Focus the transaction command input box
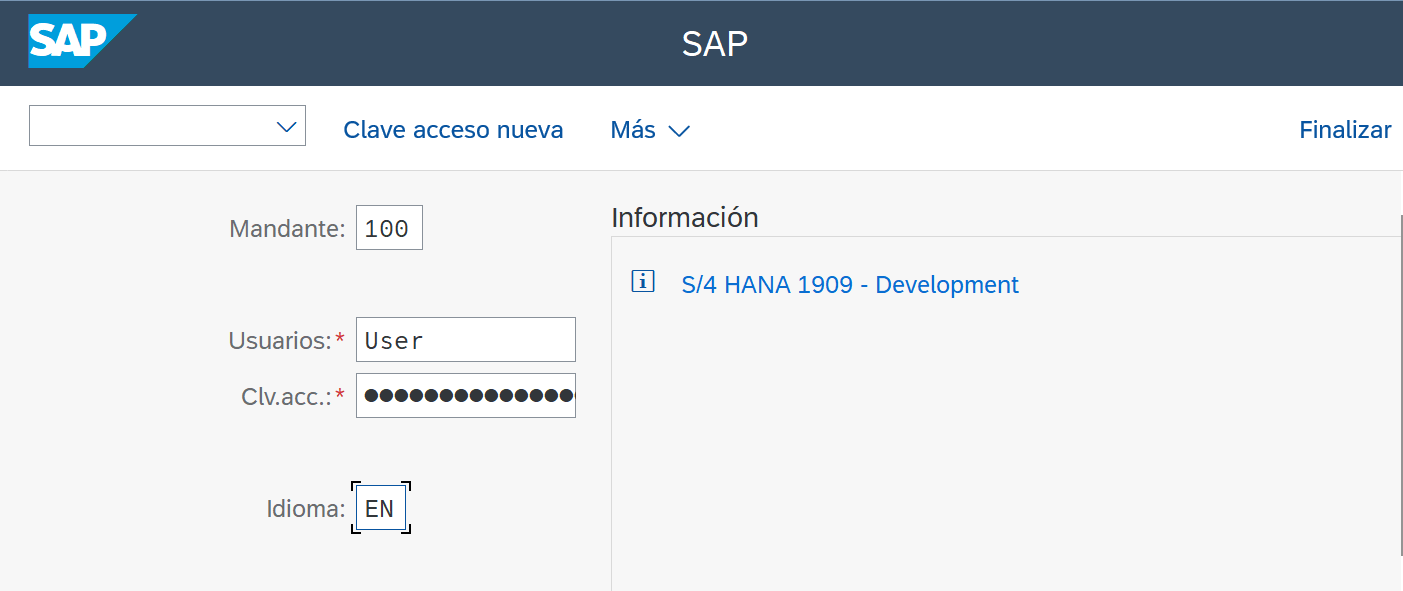1403x591 pixels. point(150,127)
